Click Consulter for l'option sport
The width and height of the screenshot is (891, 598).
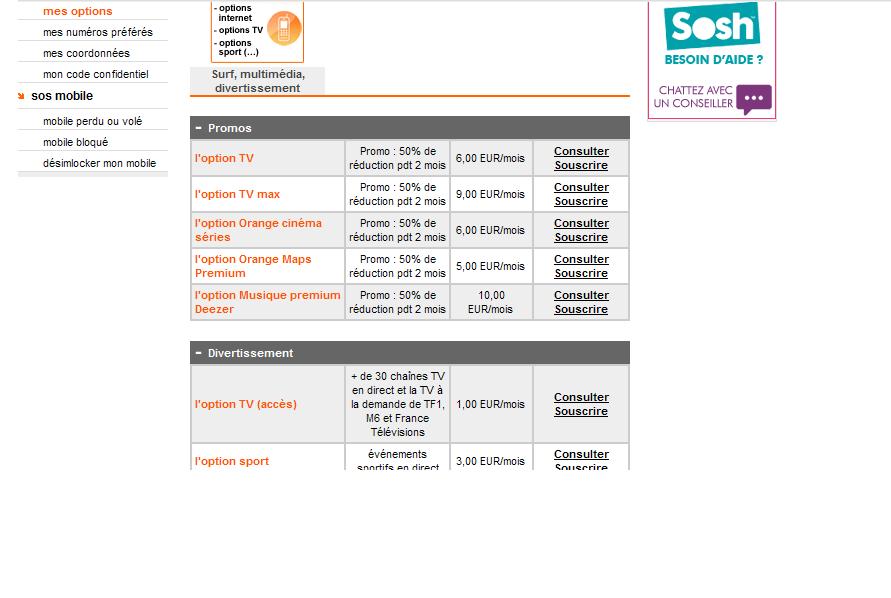[x=581, y=455]
